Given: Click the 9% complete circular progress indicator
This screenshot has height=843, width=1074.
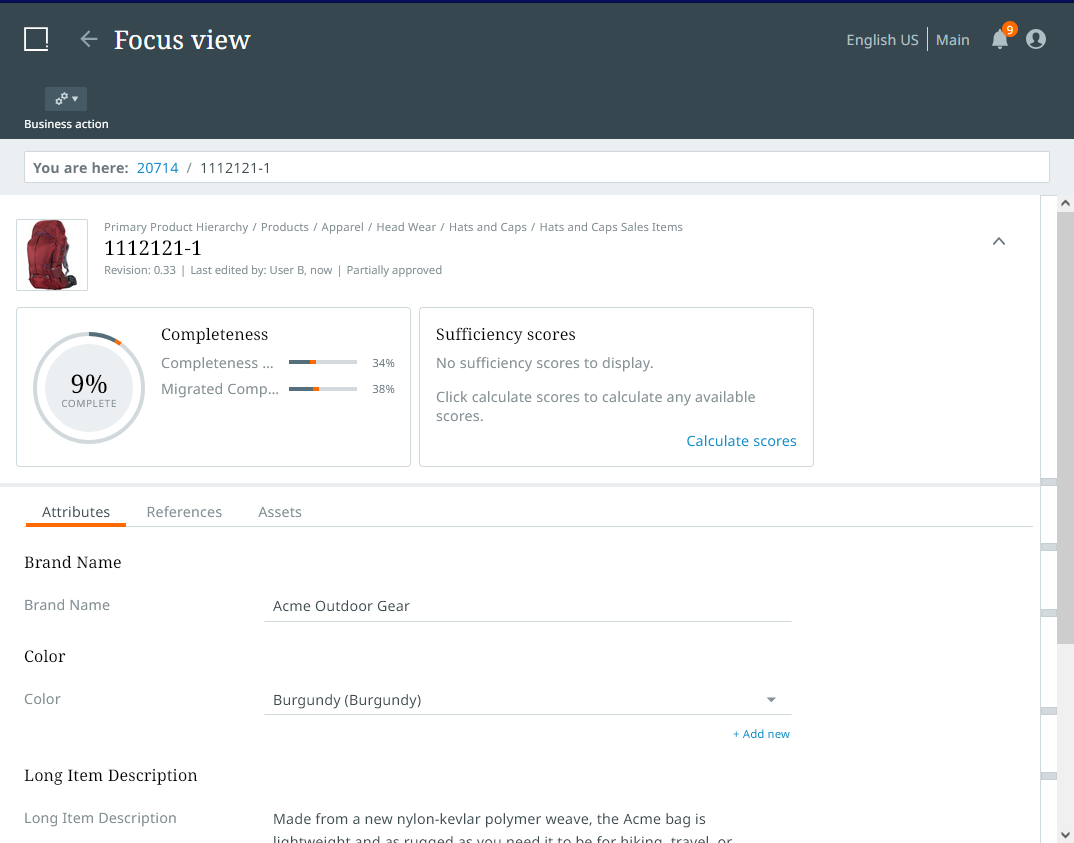Looking at the screenshot, I should [89, 387].
